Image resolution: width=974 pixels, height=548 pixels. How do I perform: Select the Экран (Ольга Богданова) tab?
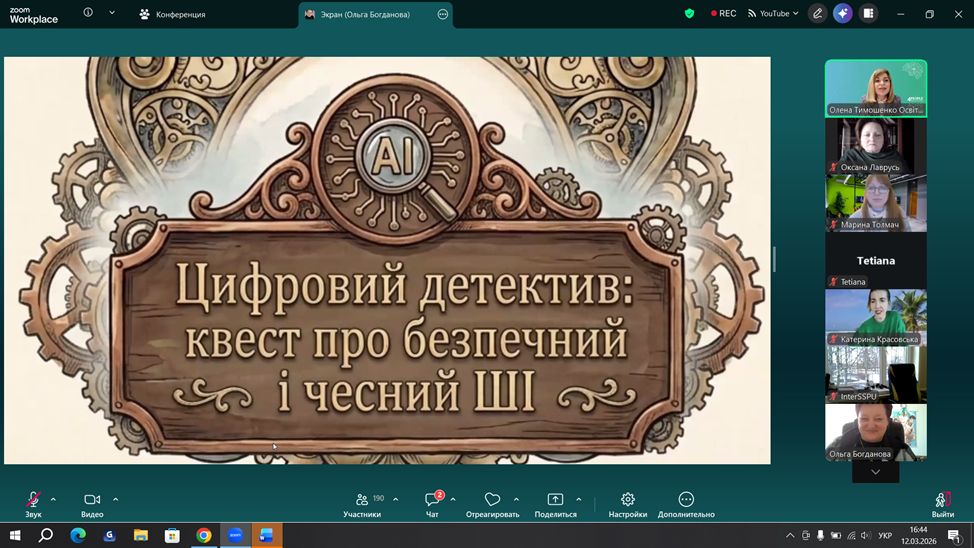click(x=365, y=14)
